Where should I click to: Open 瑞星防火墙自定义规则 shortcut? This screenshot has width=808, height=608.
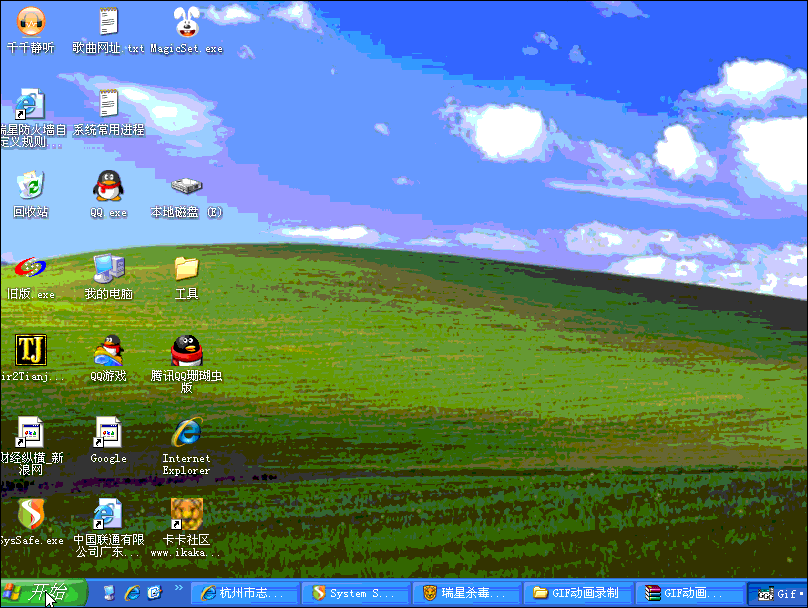click(29, 104)
